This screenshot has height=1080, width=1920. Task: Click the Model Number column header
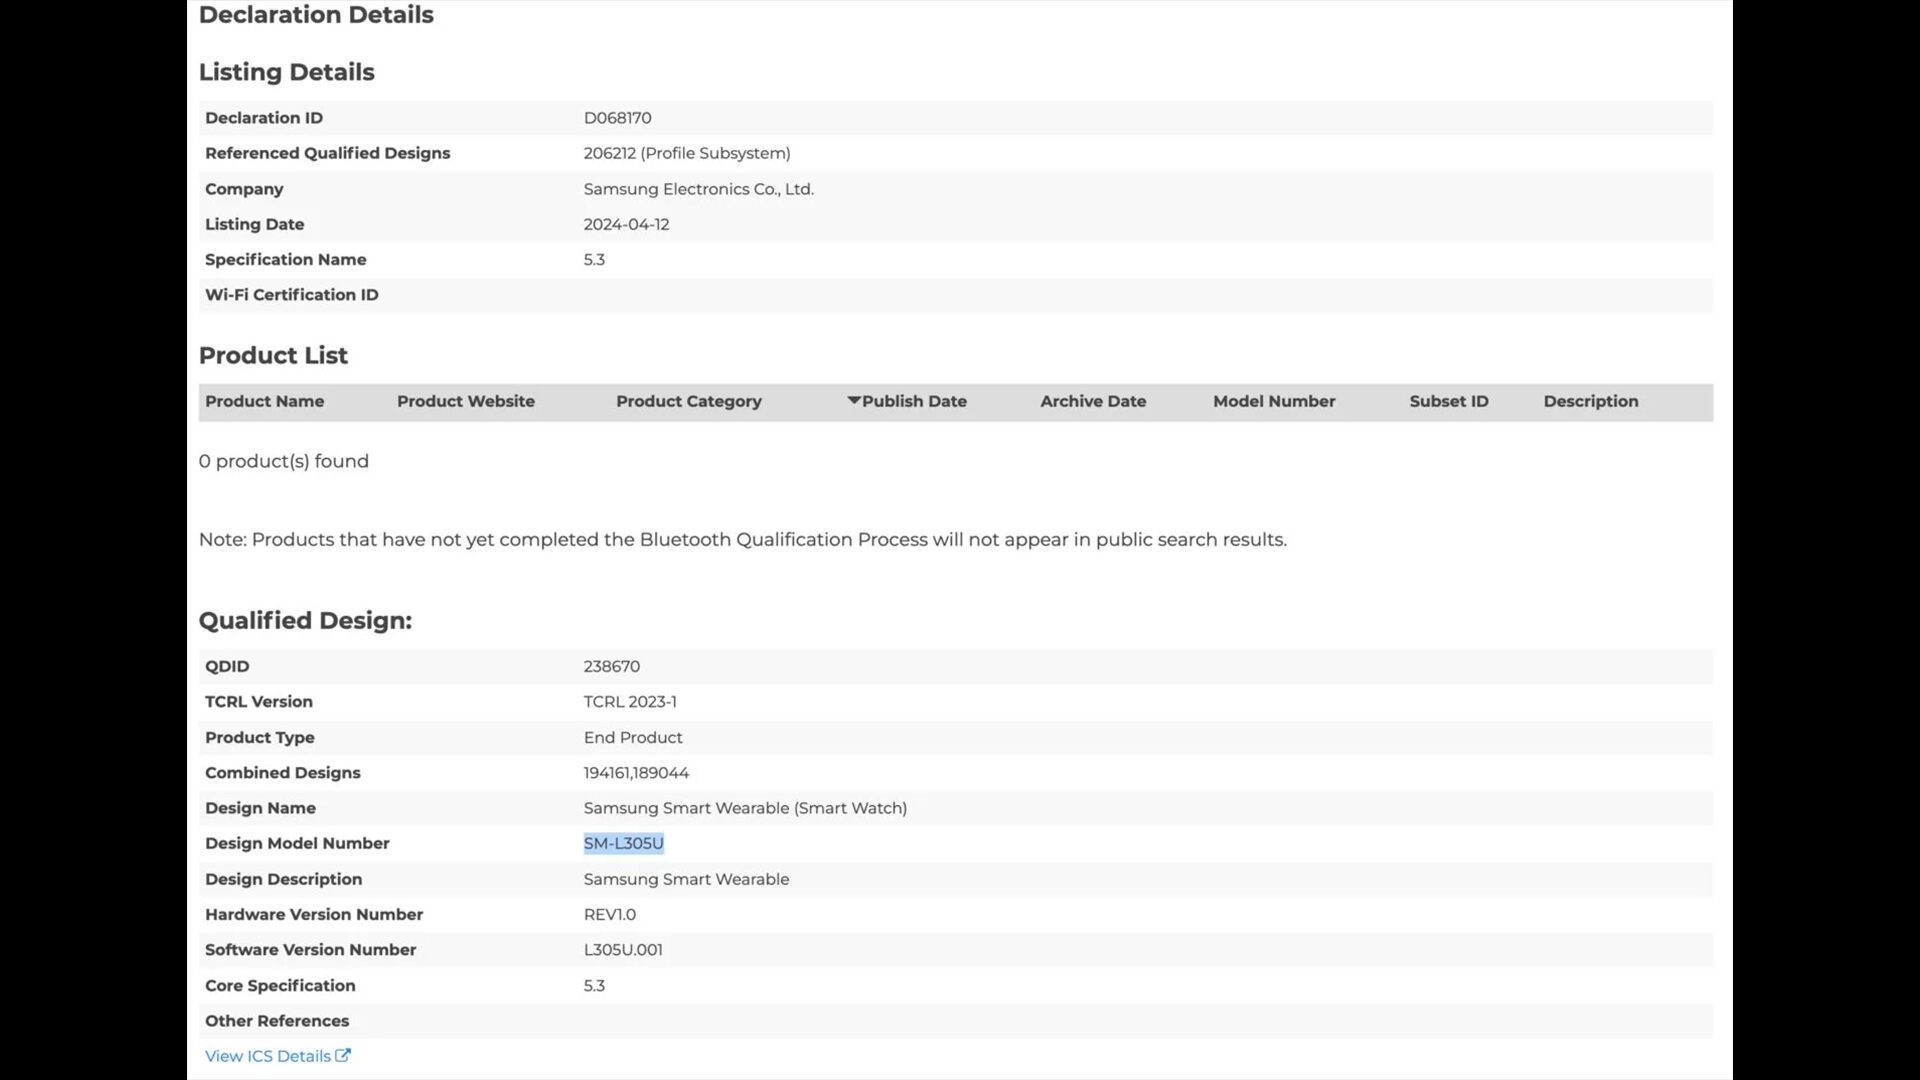[x=1273, y=401]
